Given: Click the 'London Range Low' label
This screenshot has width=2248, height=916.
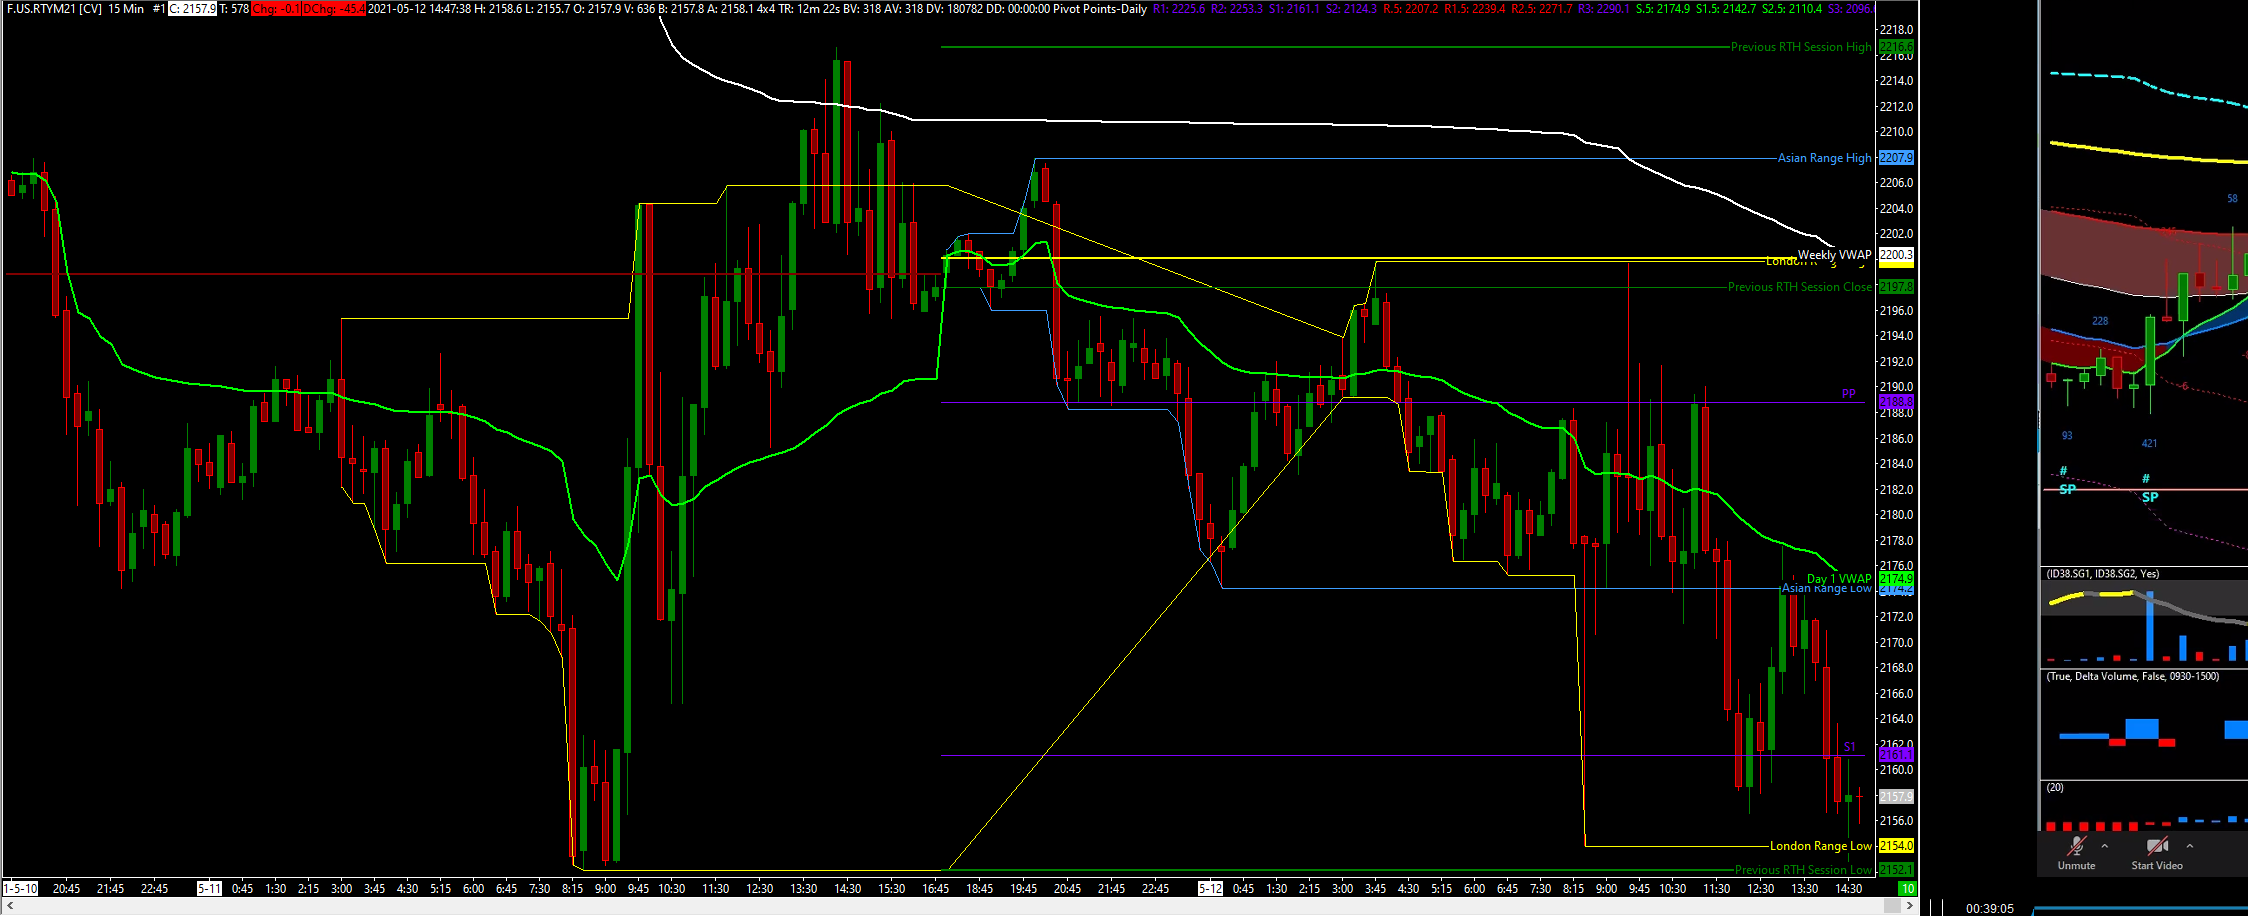Looking at the screenshot, I should [x=1820, y=846].
